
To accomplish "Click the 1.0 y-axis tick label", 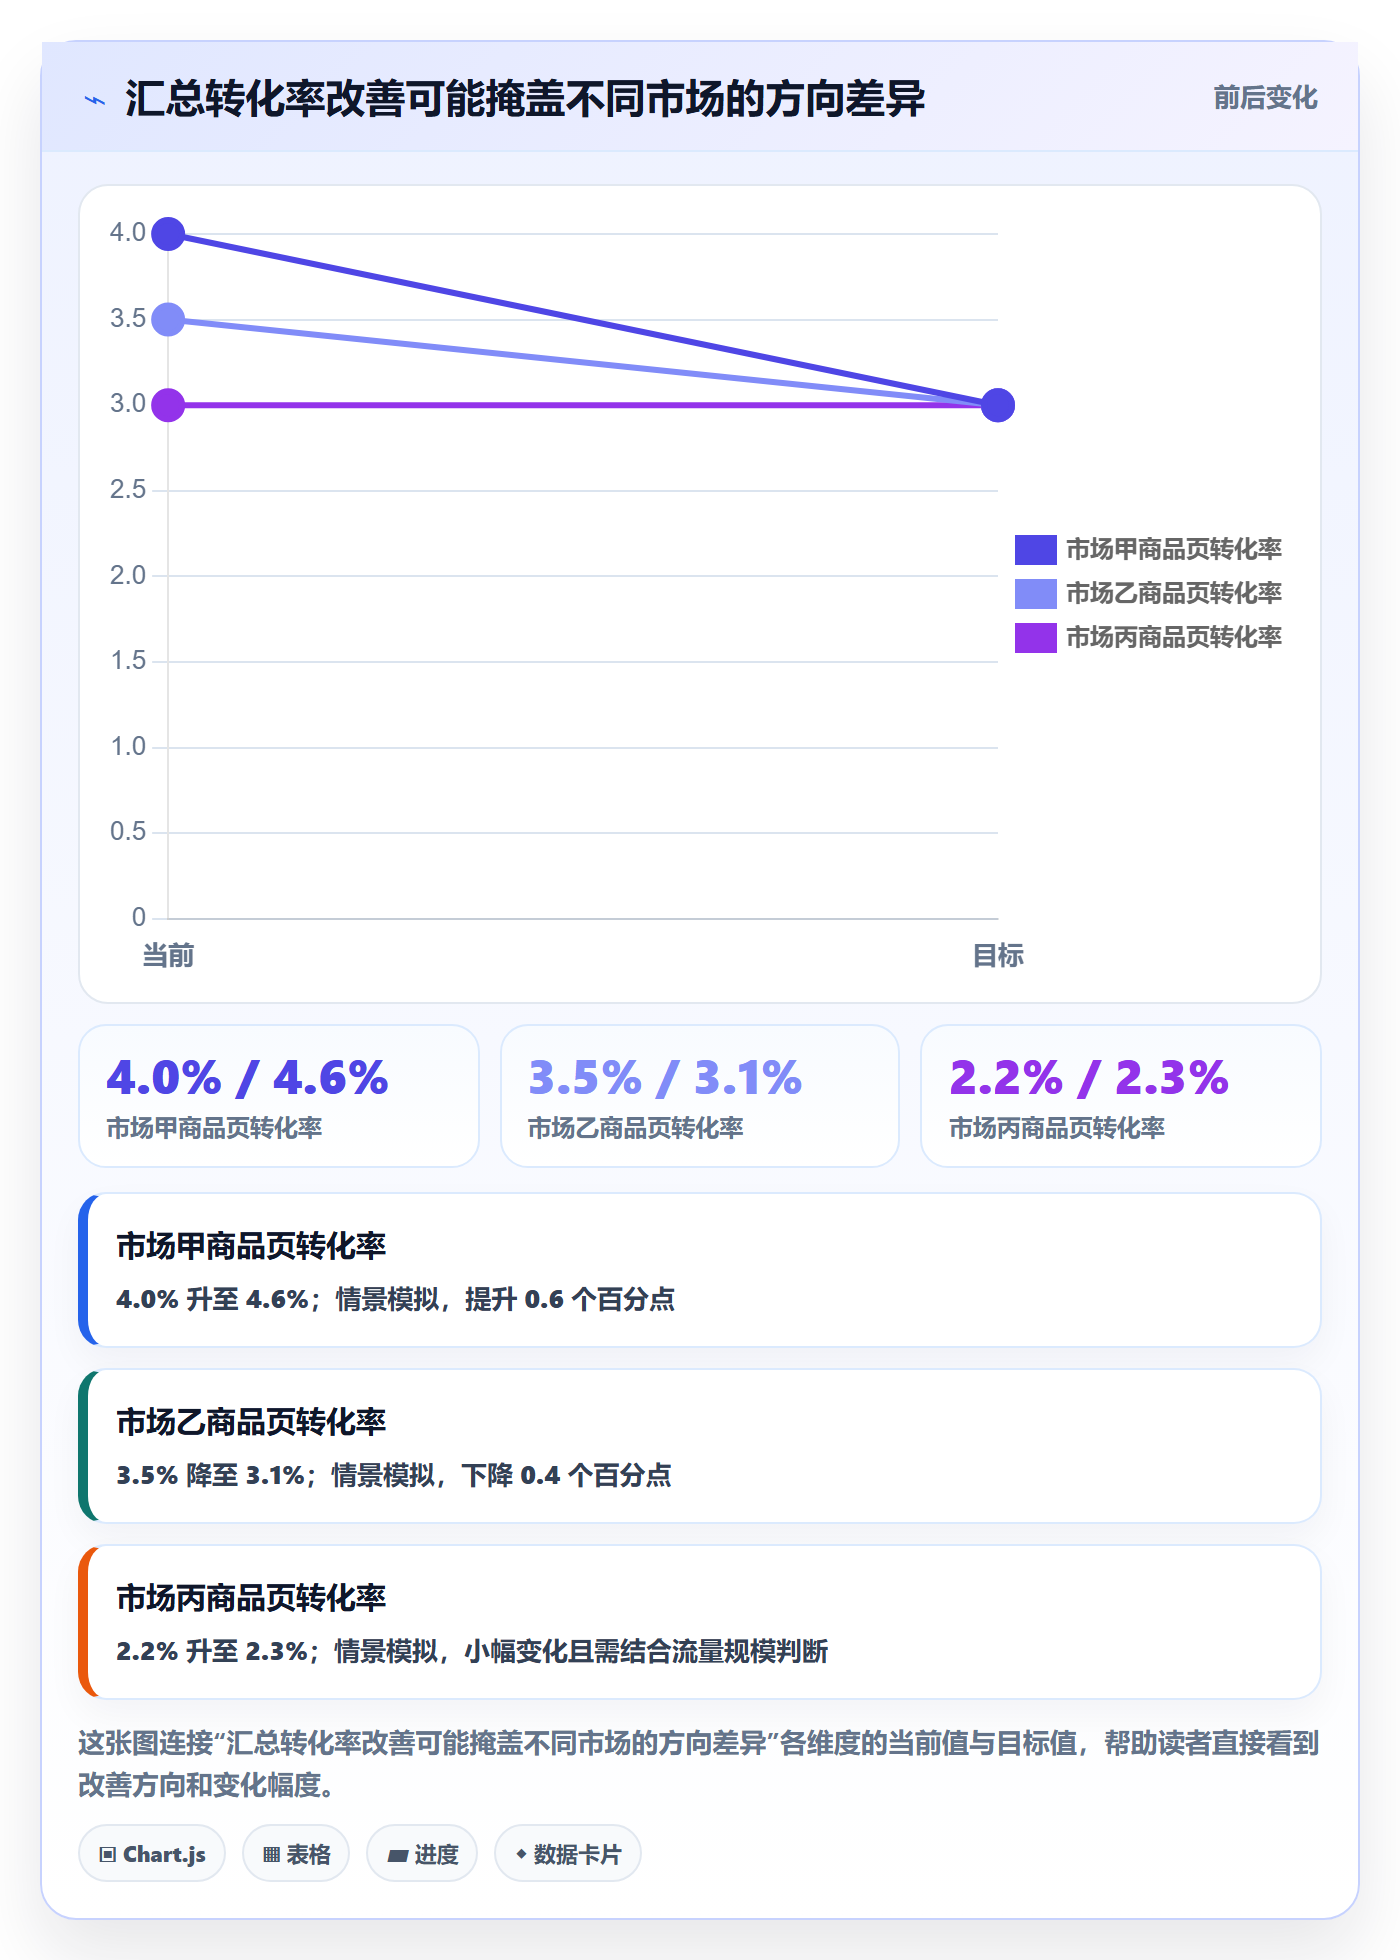I will [x=128, y=747].
